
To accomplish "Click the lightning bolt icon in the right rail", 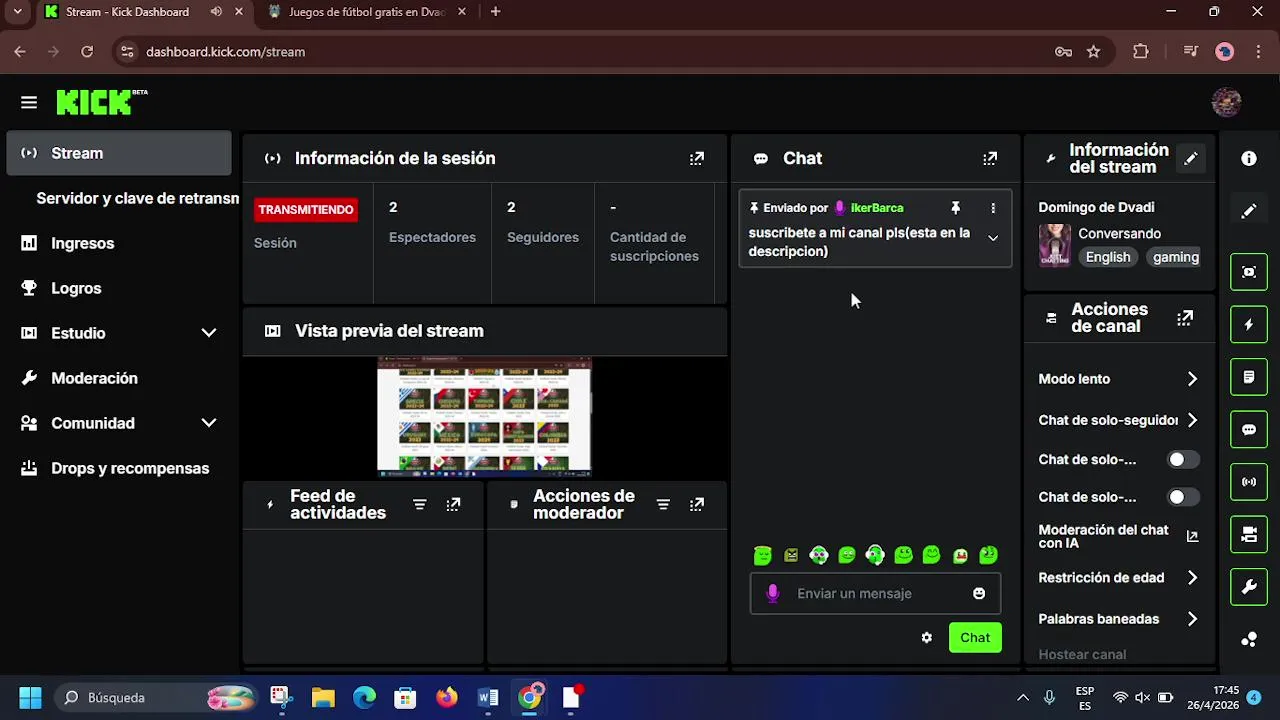I will pos(1249,324).
